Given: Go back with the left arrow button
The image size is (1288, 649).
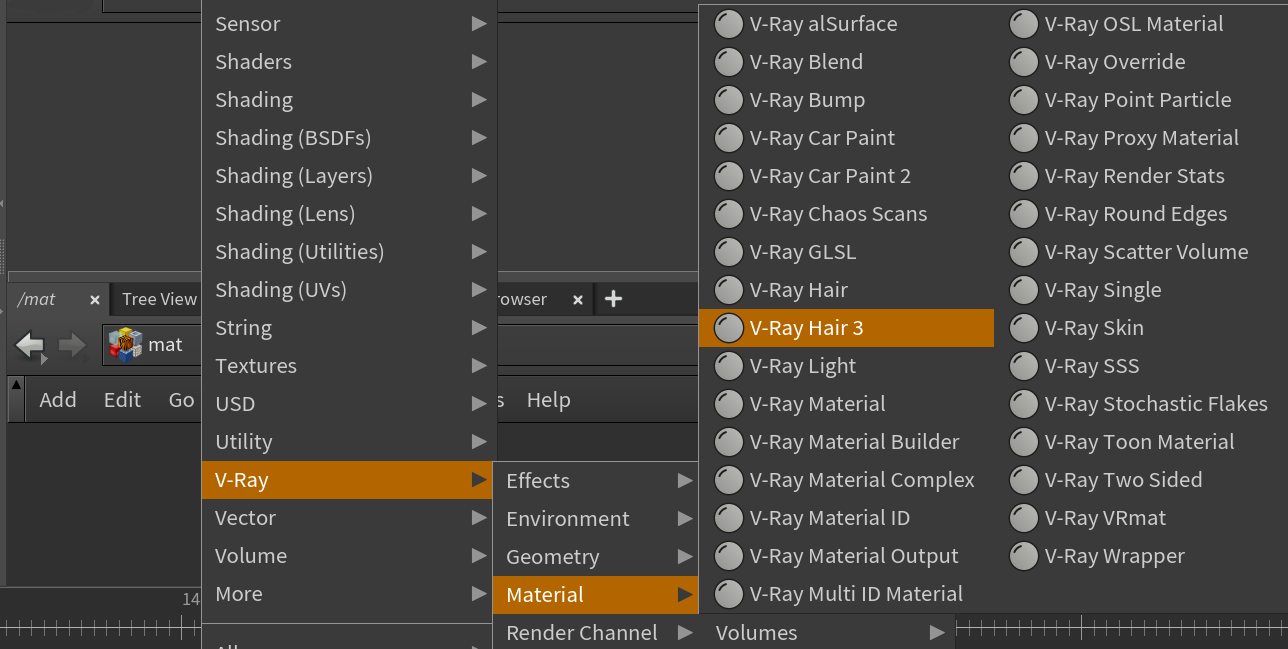Looking at the screenshot, I should (x=31, y=346).
